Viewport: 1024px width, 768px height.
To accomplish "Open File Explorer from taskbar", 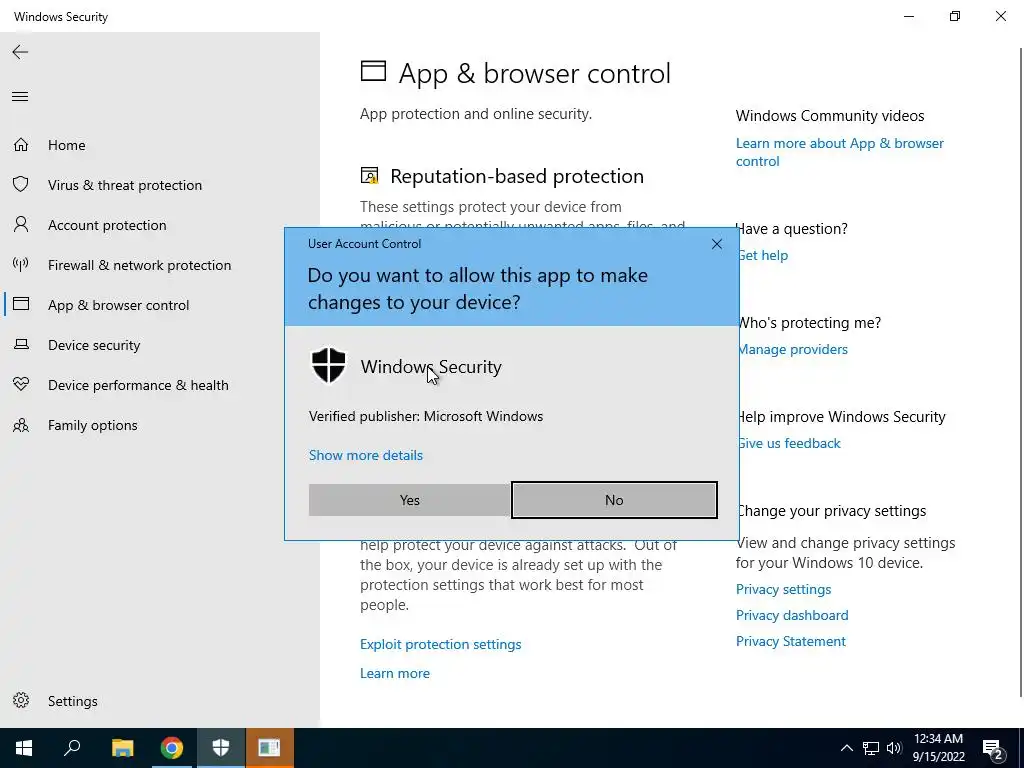I will click(x=122, y=748).
